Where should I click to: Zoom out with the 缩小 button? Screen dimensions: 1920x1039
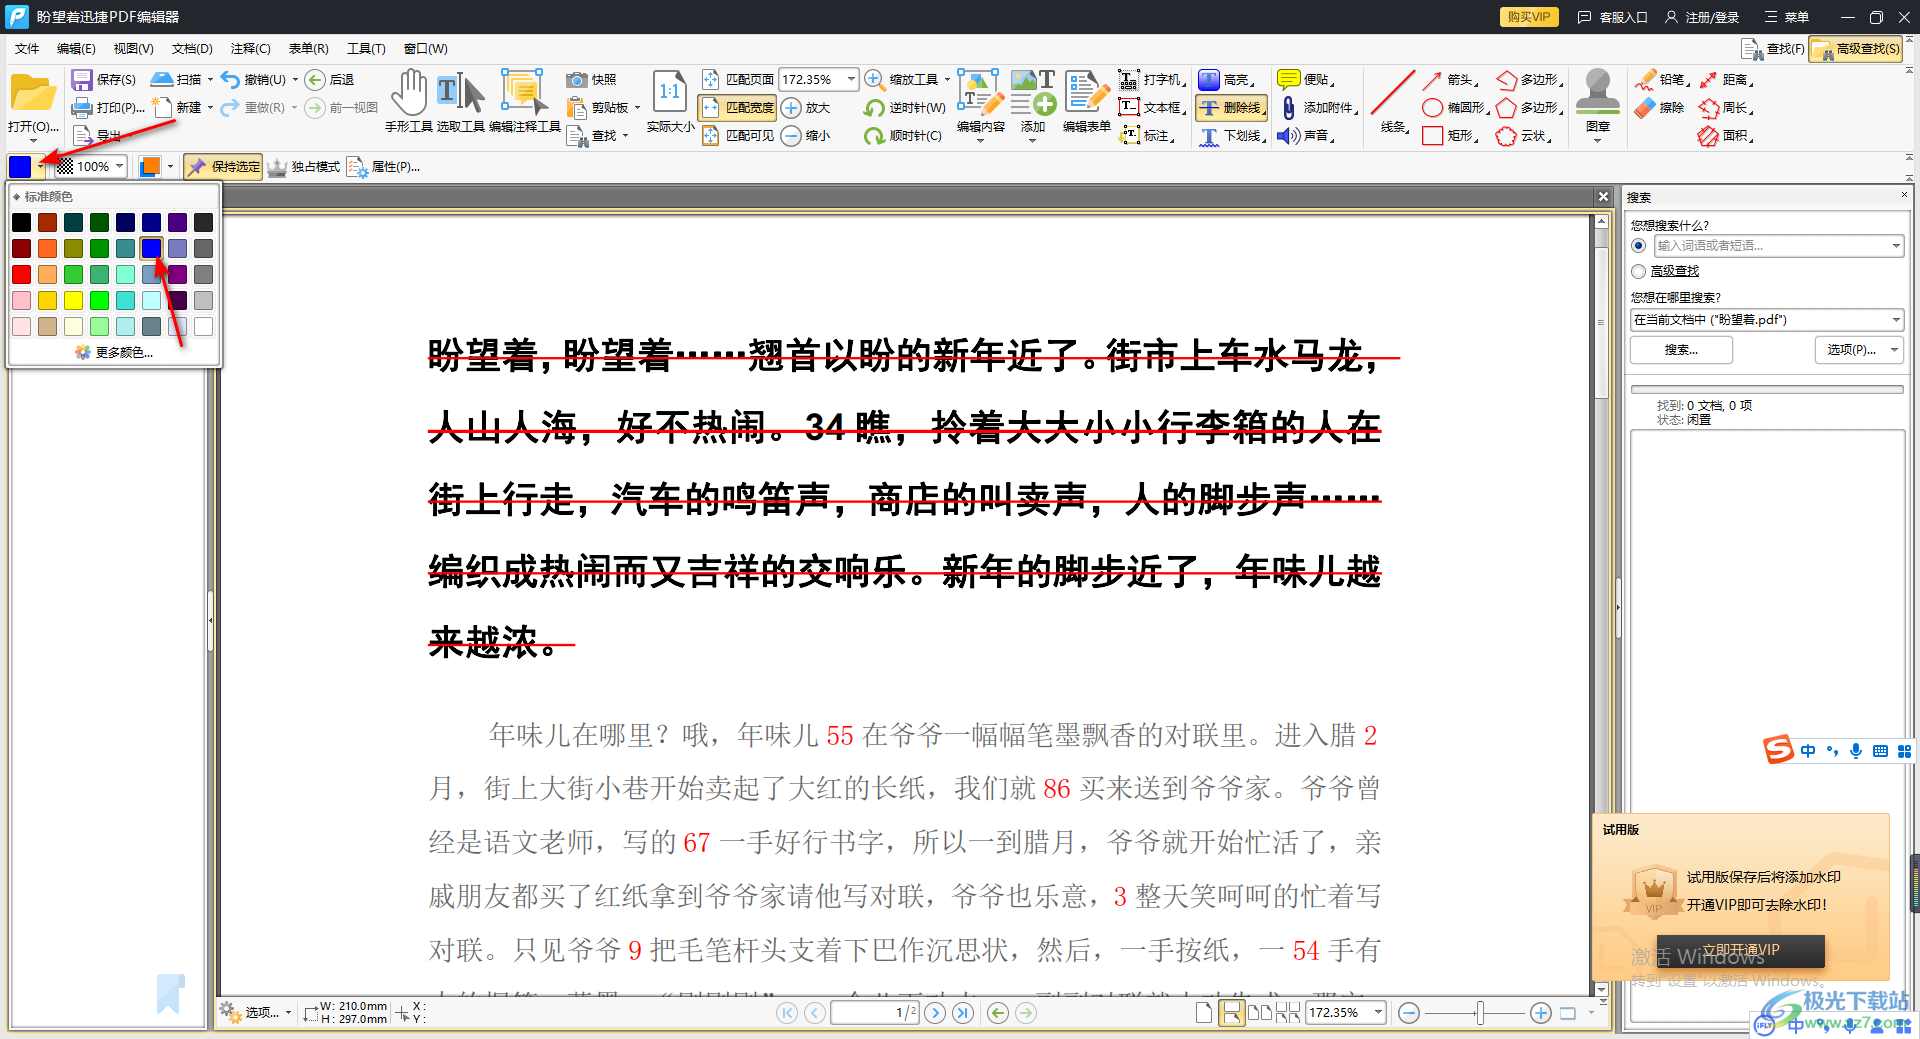click(x=806, y=135)
